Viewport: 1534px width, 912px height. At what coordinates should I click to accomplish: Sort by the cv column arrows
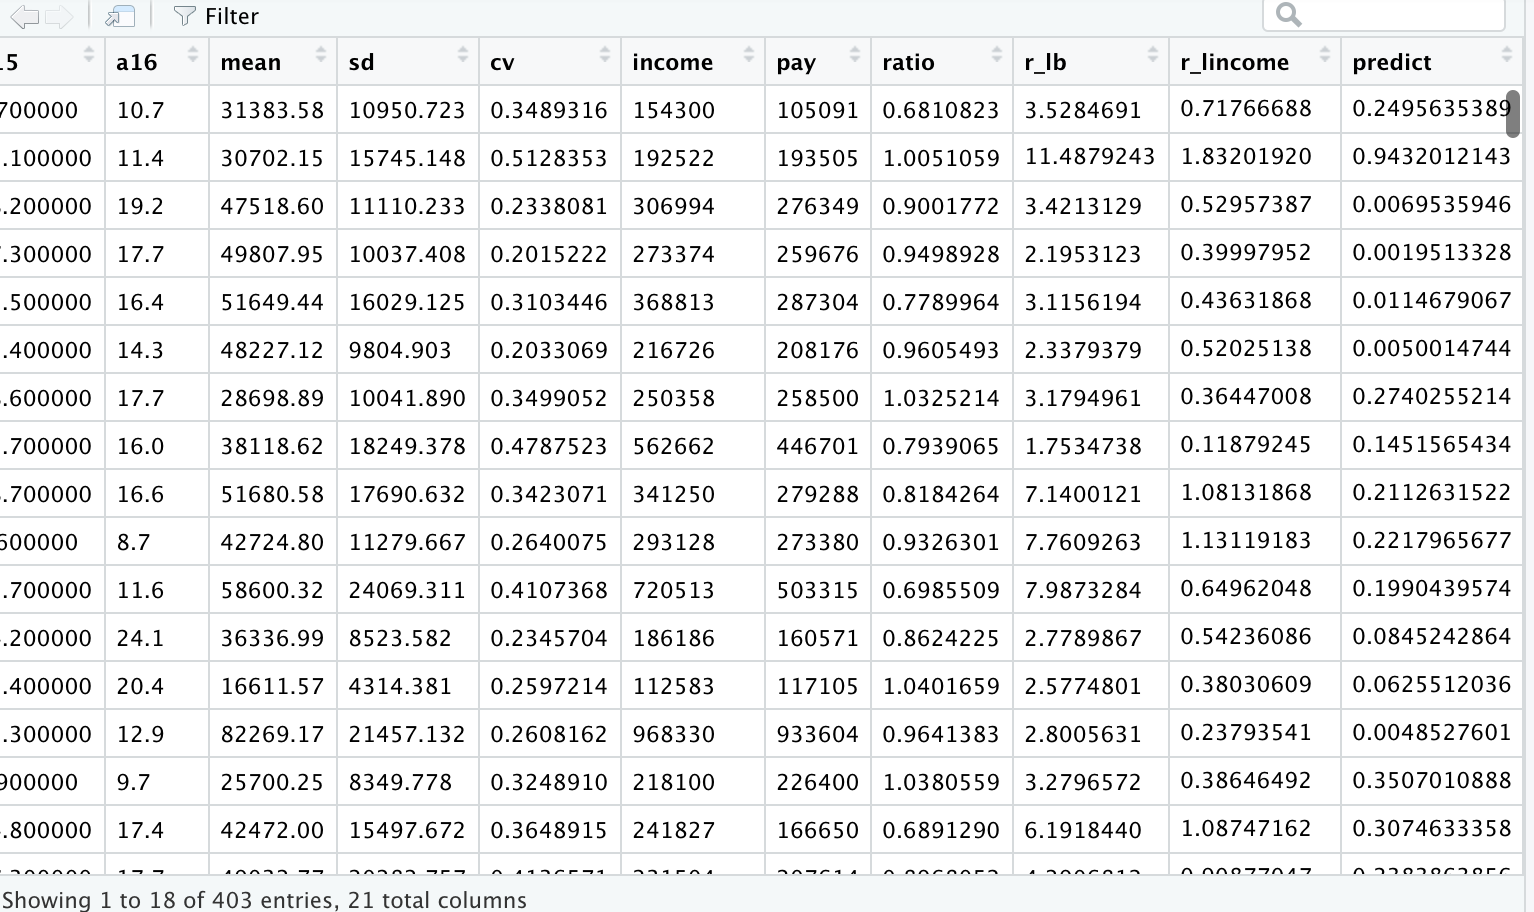click(x=604, y=55)
